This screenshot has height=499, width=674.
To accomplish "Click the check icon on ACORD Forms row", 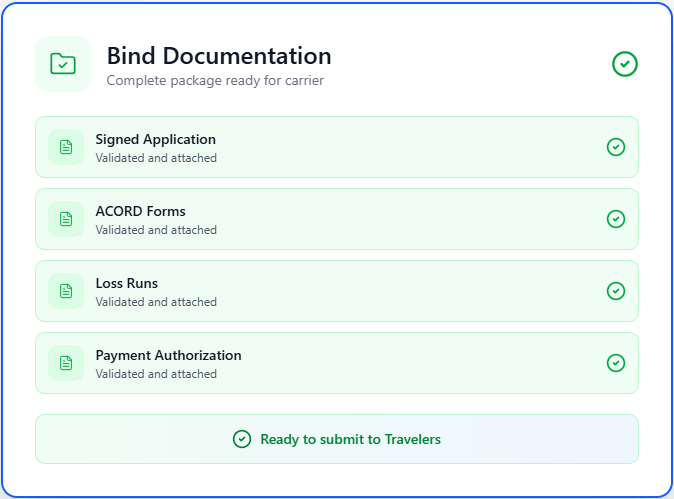I will [x=616, y=219].
